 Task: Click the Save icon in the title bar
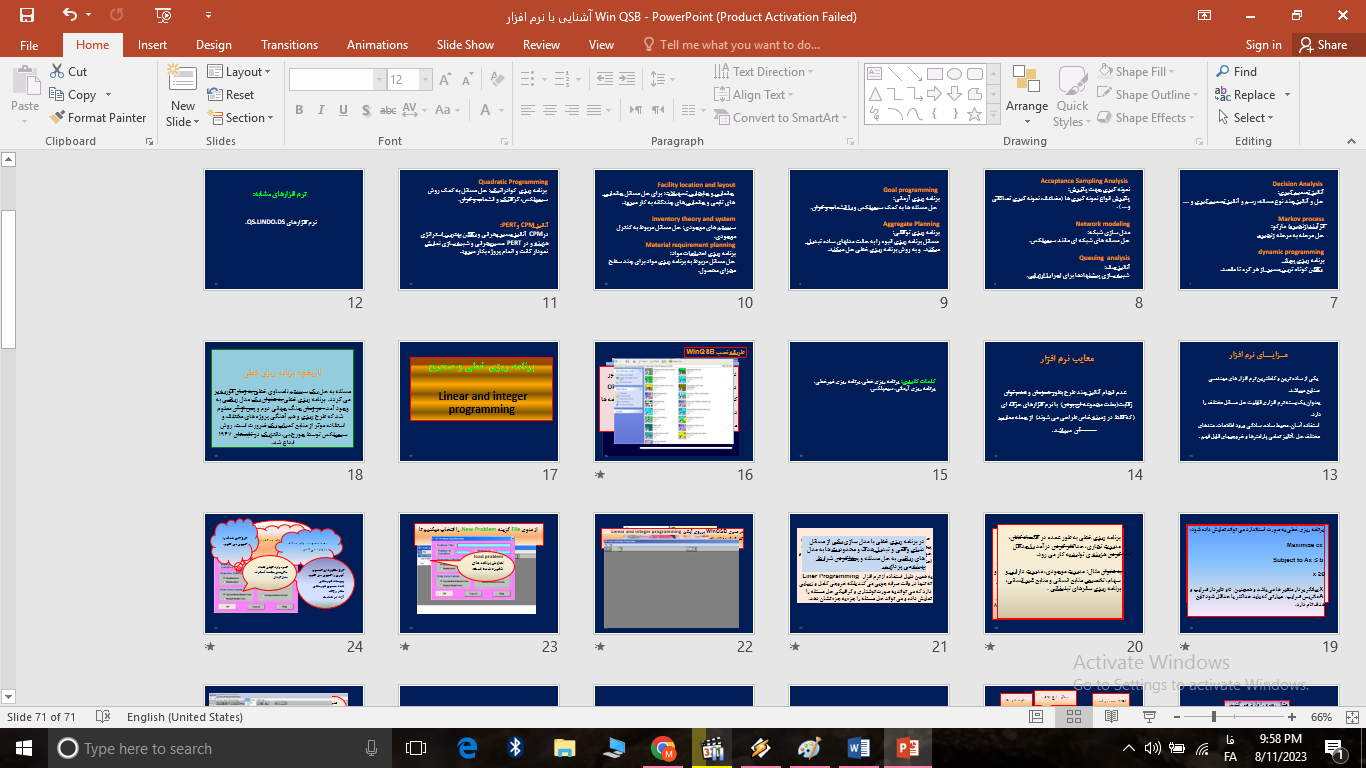click(27, 15)
